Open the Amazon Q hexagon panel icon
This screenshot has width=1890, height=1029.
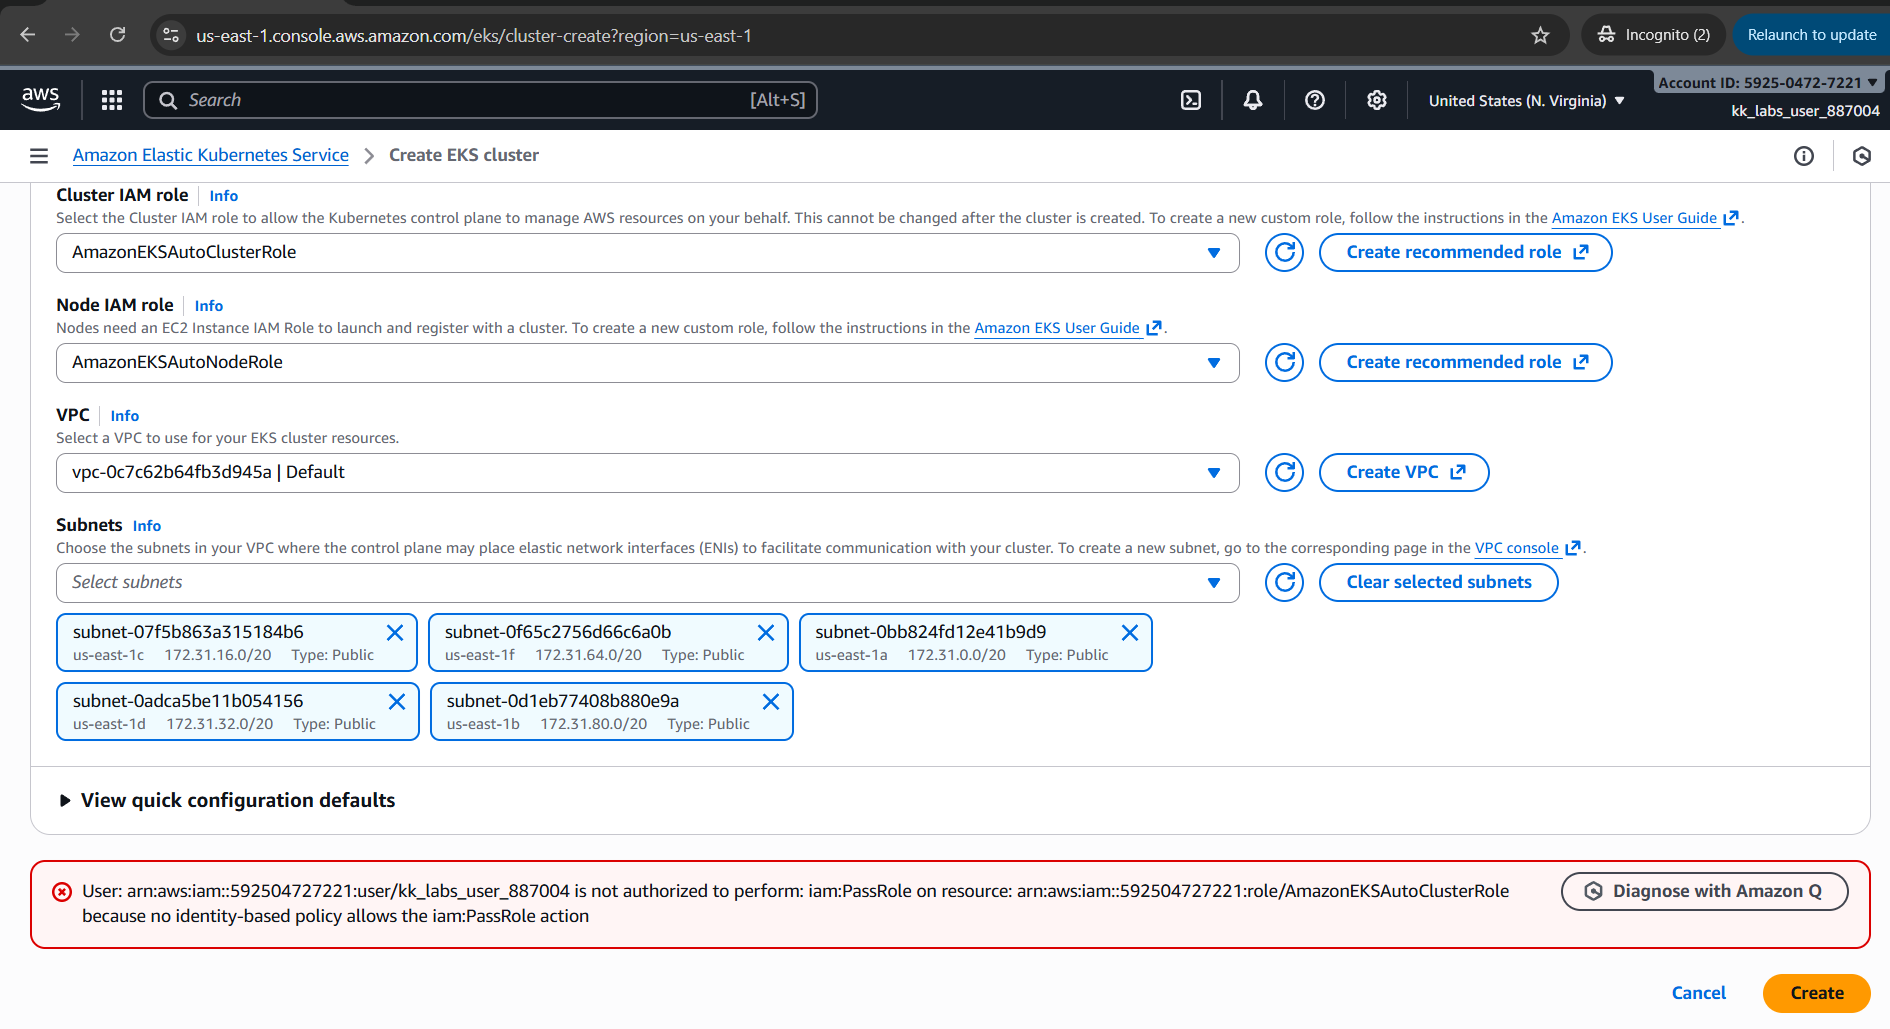click(1862, 156)
